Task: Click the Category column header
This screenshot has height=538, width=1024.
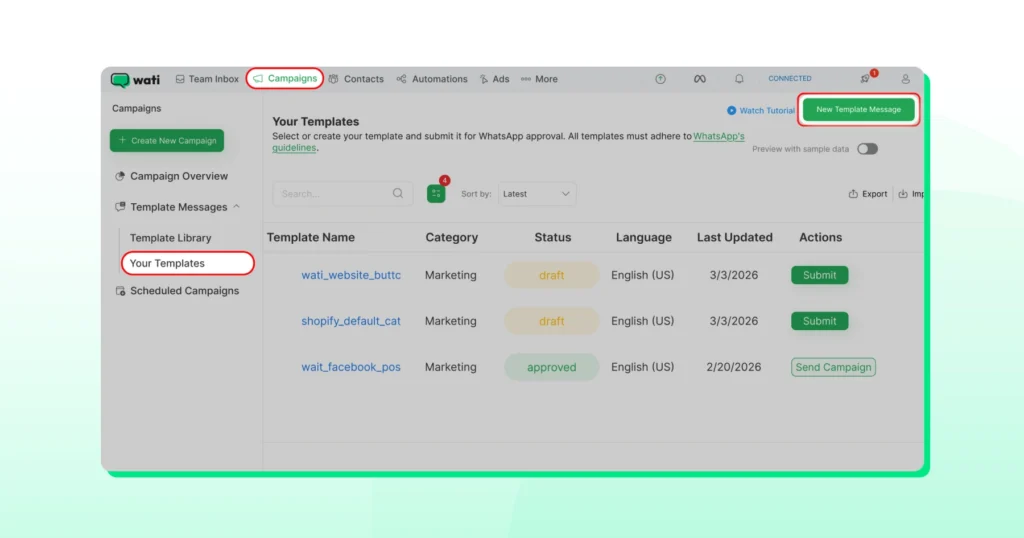Action: click(x=452, y=238)
